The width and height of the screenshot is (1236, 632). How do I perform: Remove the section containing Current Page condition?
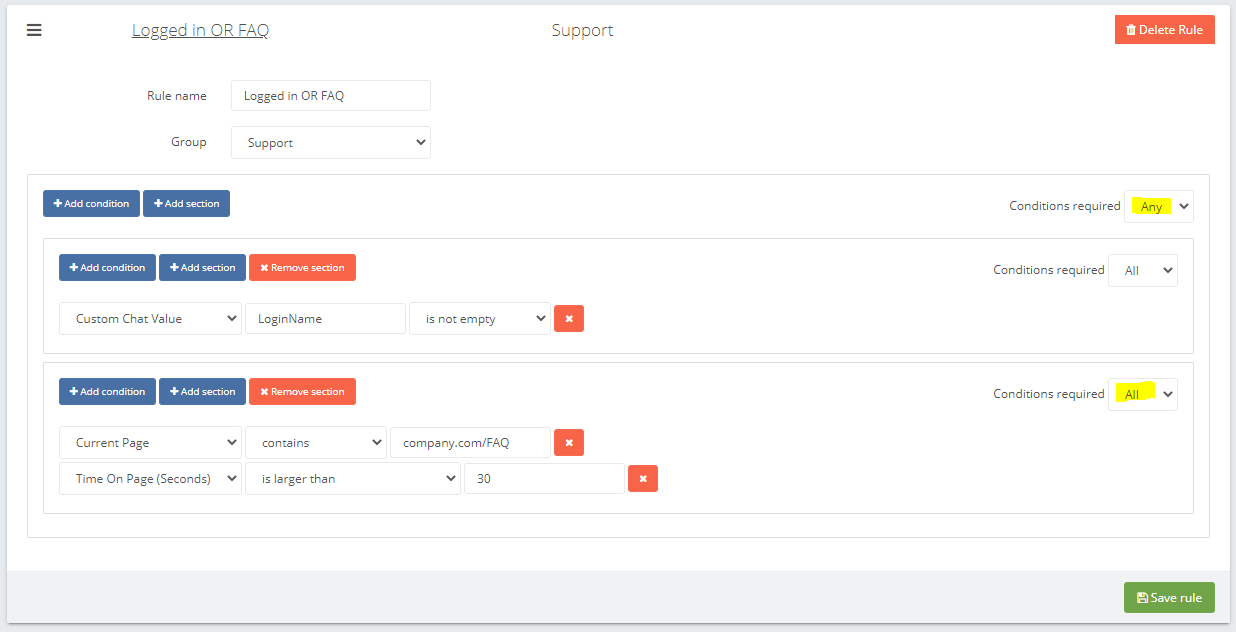(302, 391)
